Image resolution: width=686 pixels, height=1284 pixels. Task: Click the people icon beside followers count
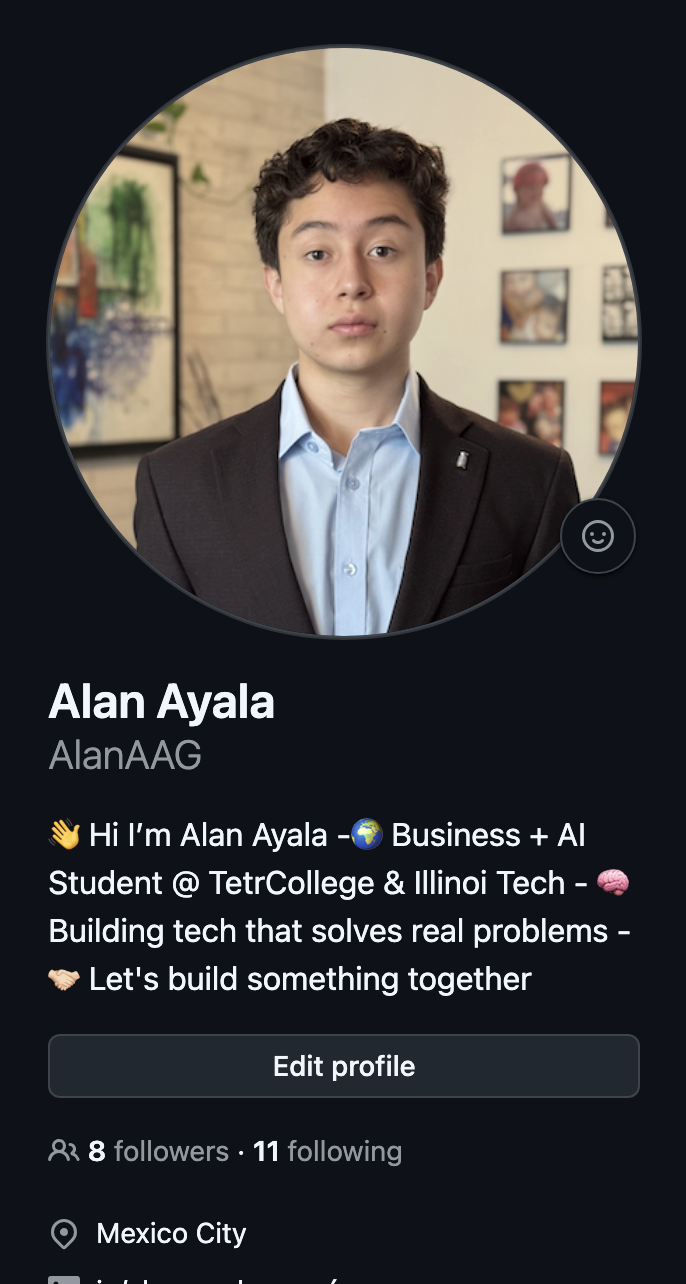coord(63,1151)
